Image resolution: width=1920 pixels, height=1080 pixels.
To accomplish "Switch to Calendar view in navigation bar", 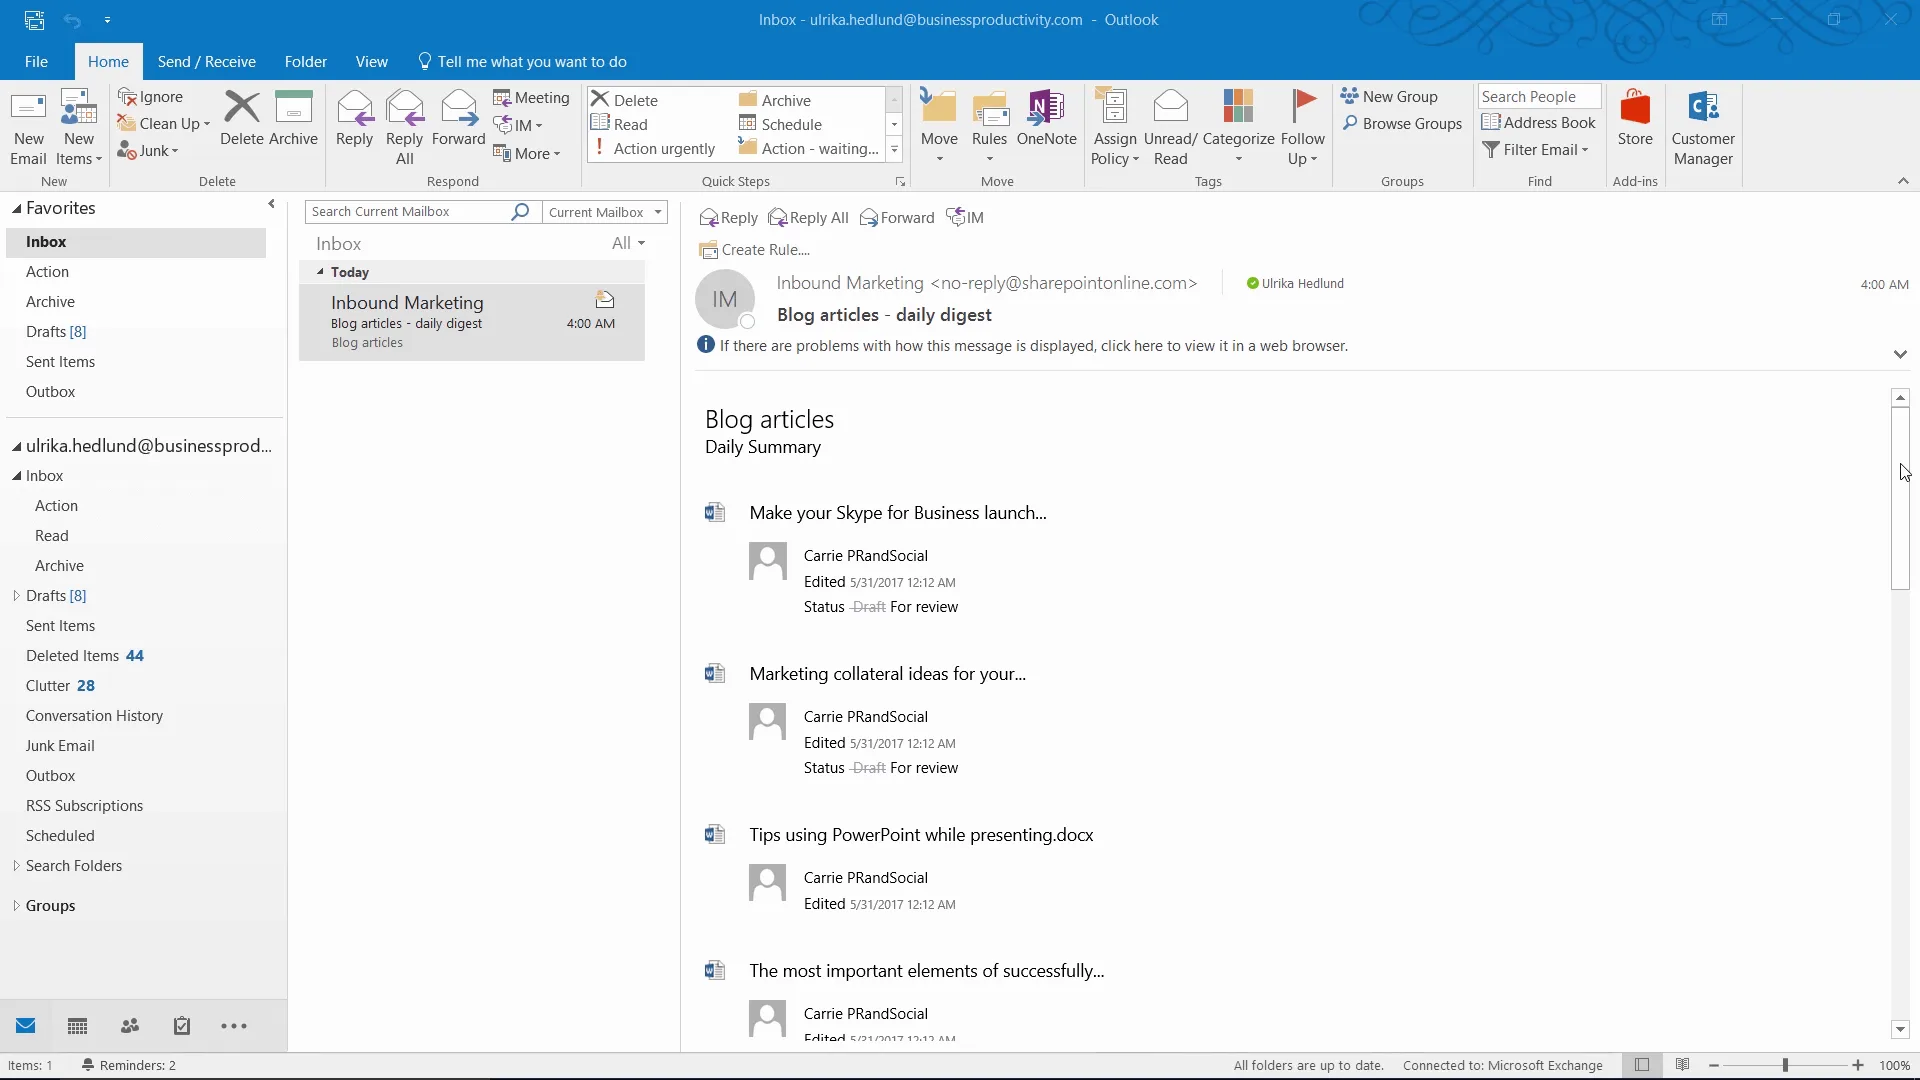I will point(77,1026).
